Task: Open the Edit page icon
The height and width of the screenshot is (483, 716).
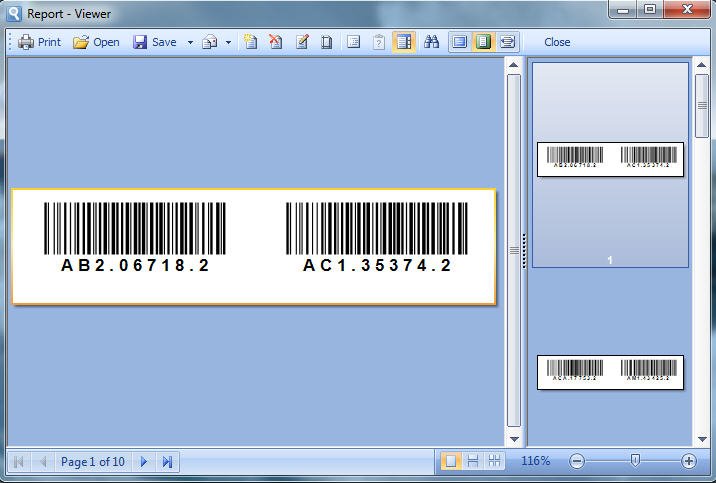Action: point(301,42)
